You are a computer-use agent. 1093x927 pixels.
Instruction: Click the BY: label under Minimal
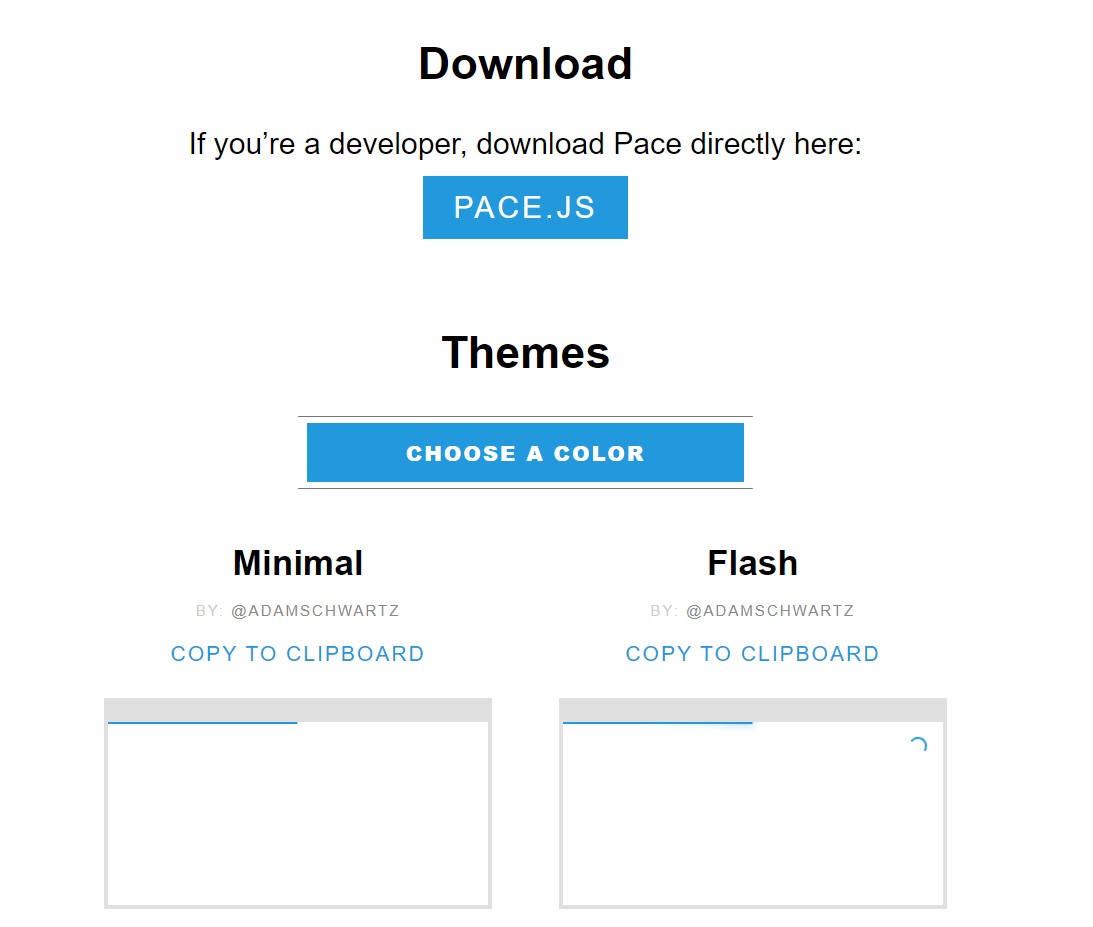(210, 611)
